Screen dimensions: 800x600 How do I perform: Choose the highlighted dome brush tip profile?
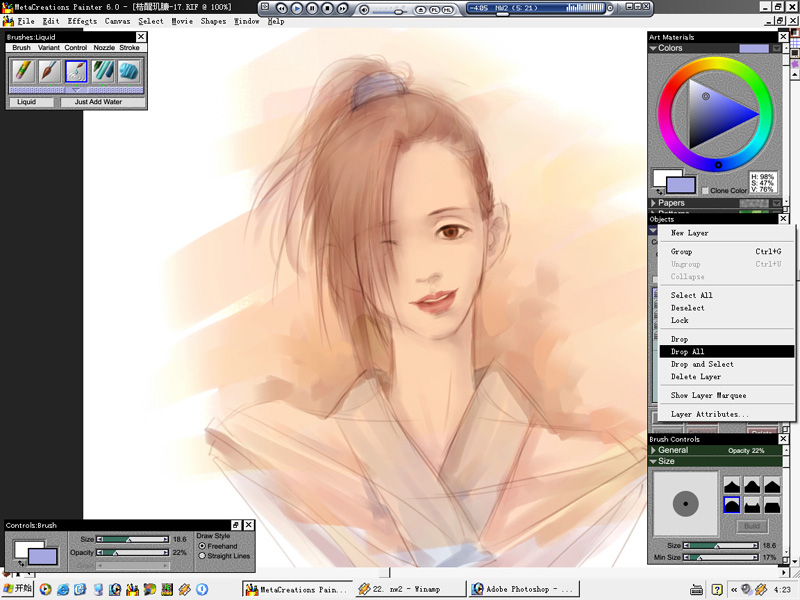732,506
